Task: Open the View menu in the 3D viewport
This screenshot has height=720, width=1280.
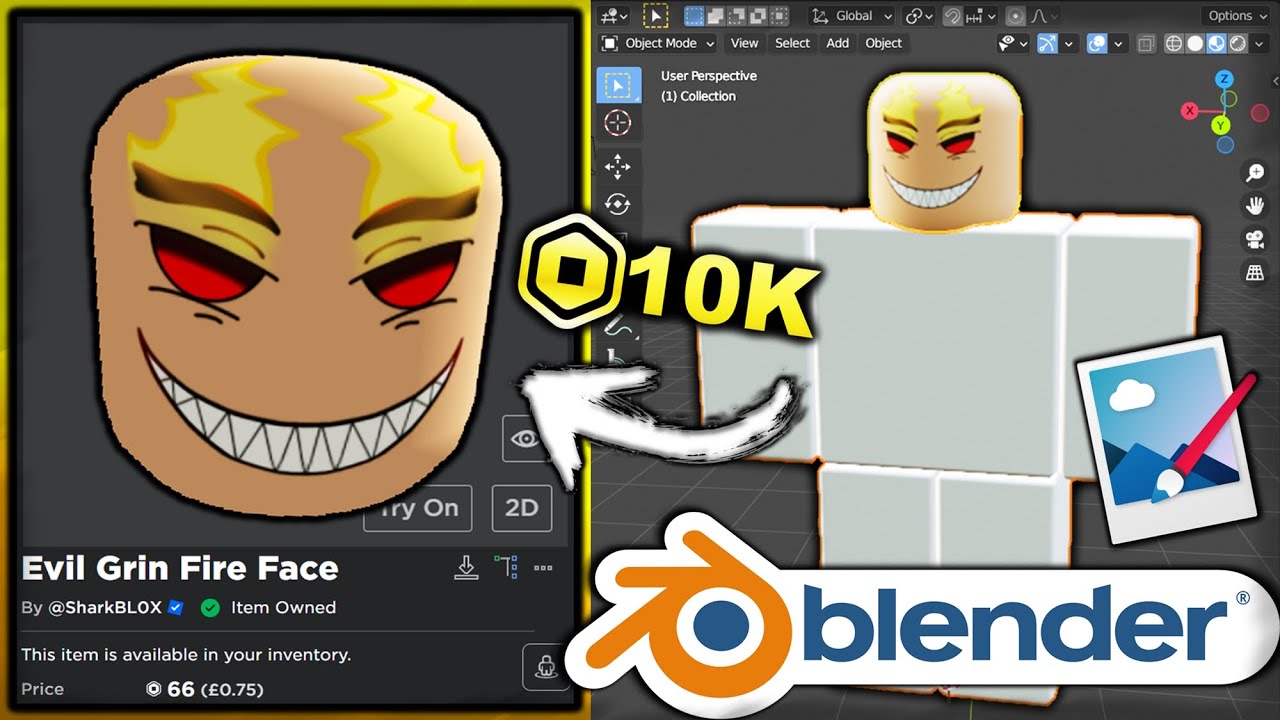Action: click(744, 43)
